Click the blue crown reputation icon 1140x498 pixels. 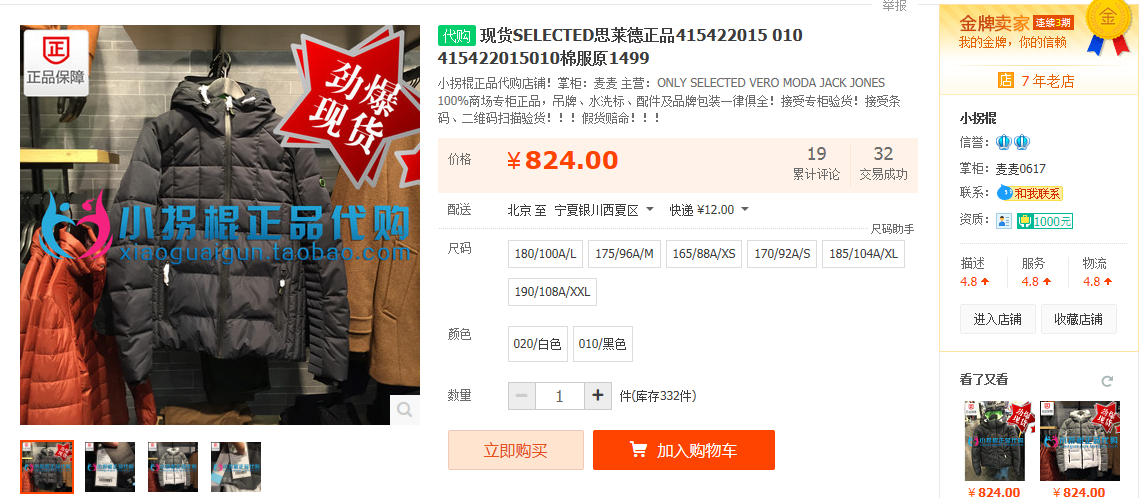[1013, 142]
